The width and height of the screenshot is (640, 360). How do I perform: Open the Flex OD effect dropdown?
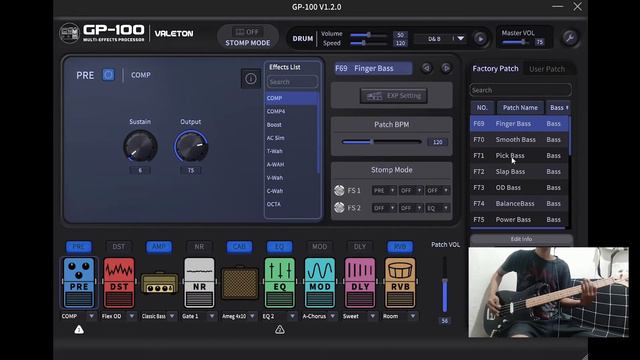point(131,316)
